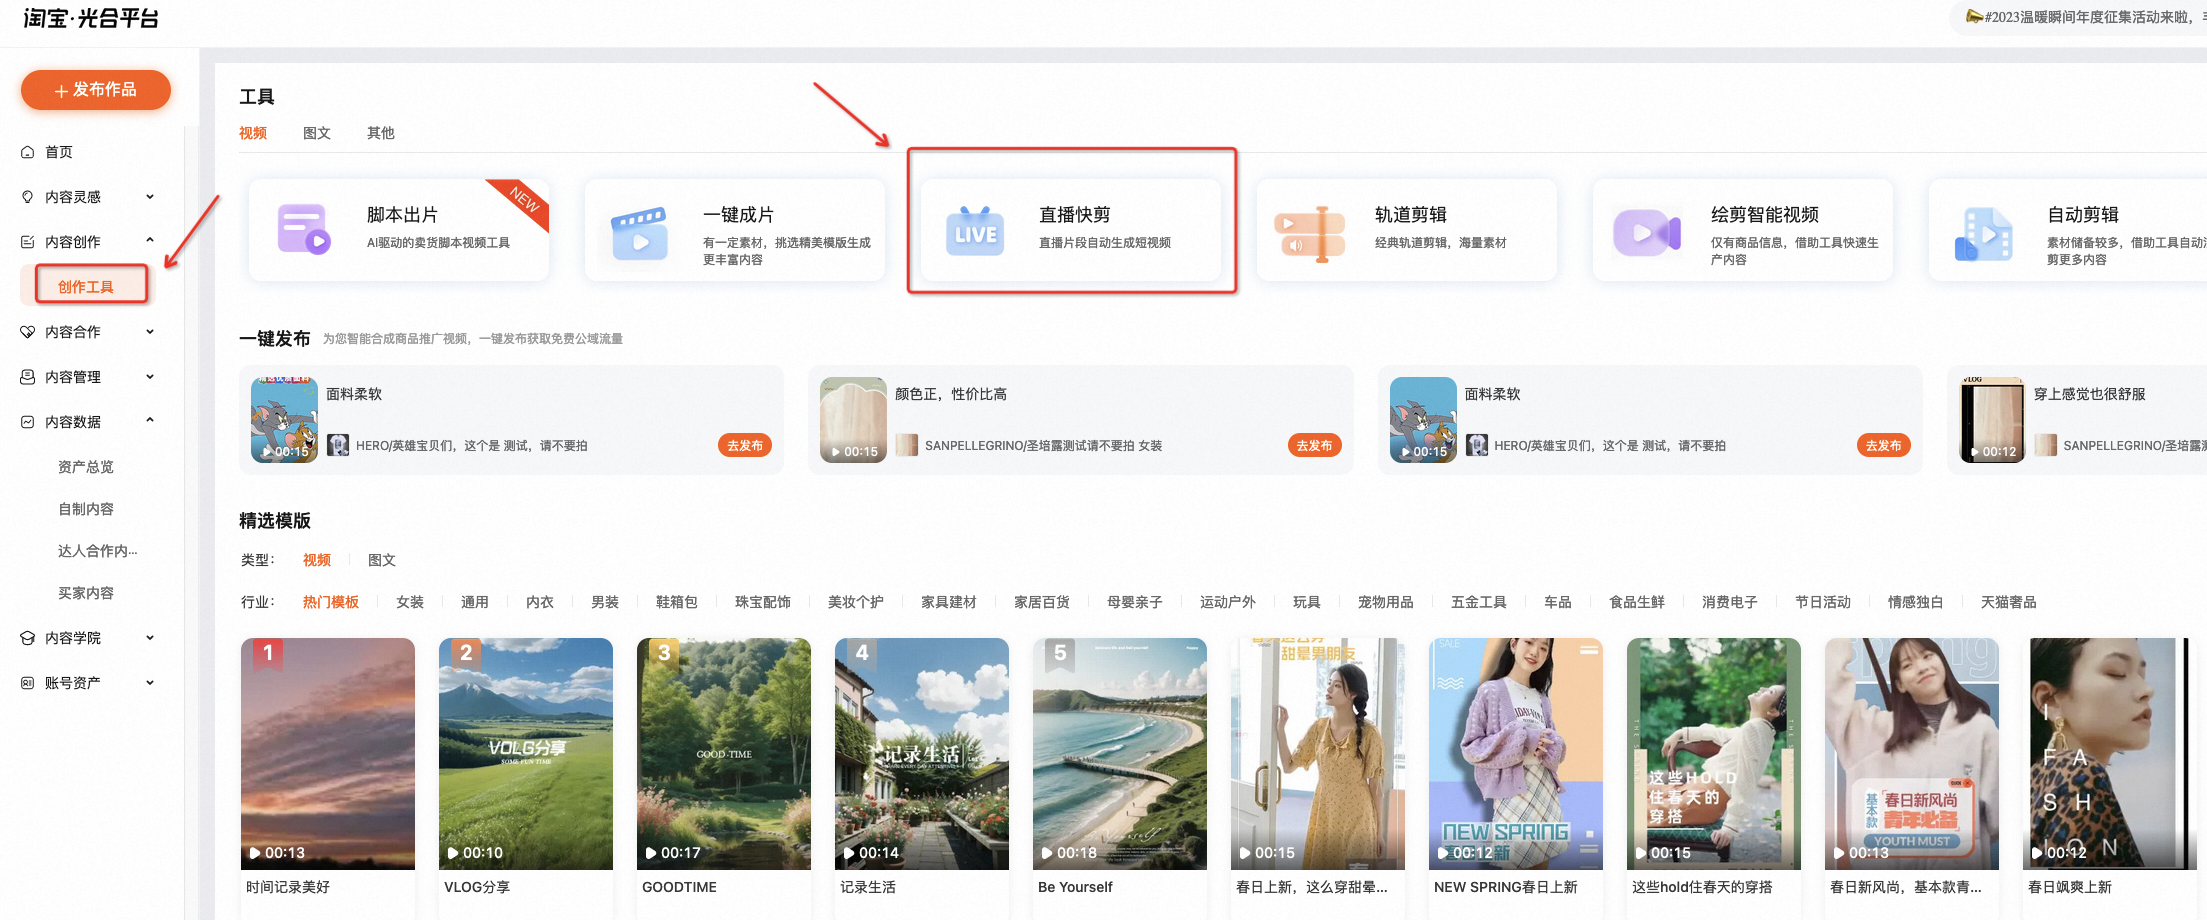Filter templates by 宠物用品
Image resolution: width=2207 pixels, height=920 pixels.
tap(1386, 602)
